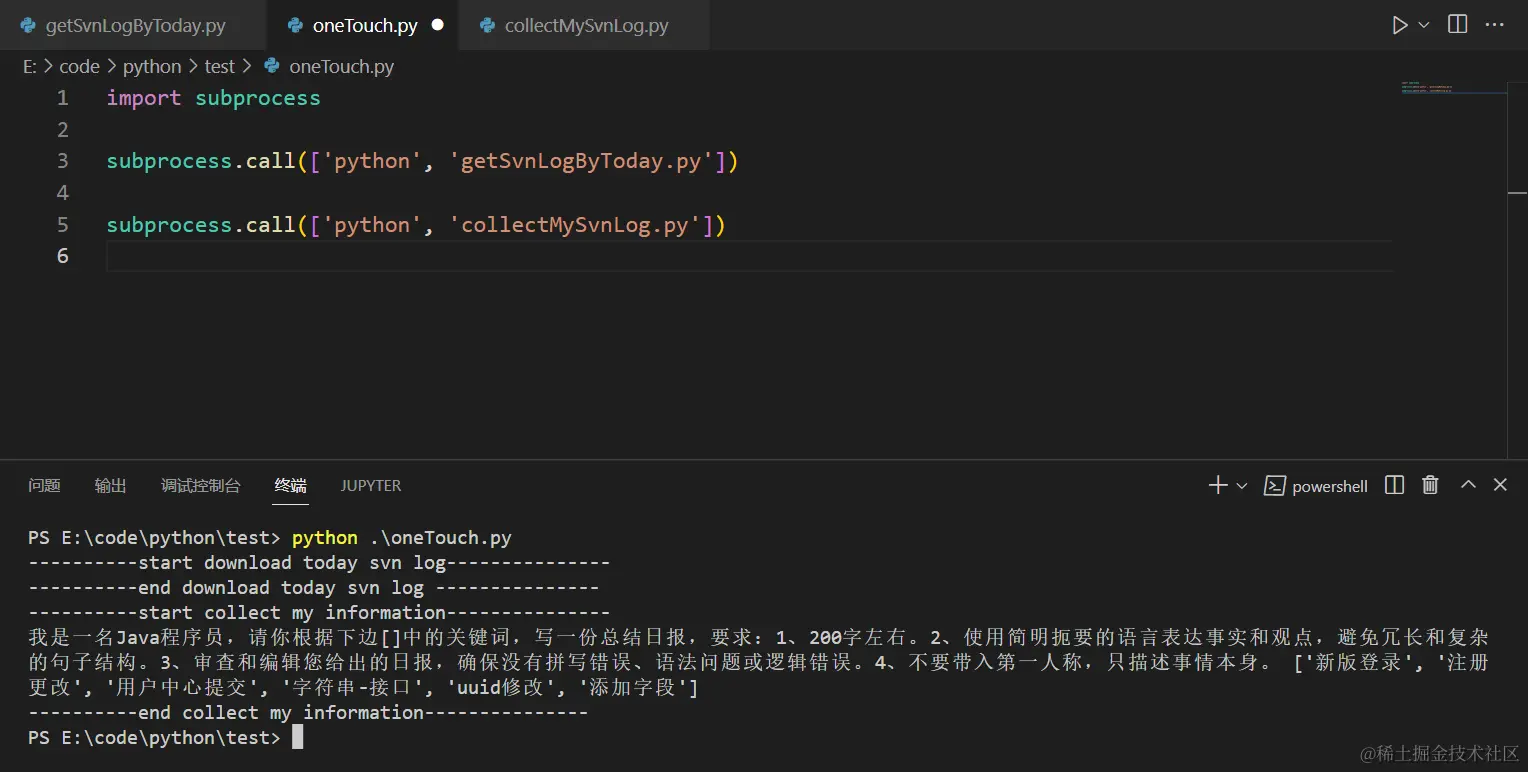Kill terminal using trash icon
Image resolution: width=1528 pixels, height=772 pixels.
(1430, 486)
